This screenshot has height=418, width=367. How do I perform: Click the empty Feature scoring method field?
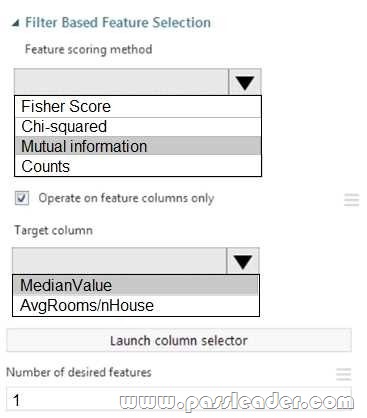pyautogui.click(x=121, y=82)
